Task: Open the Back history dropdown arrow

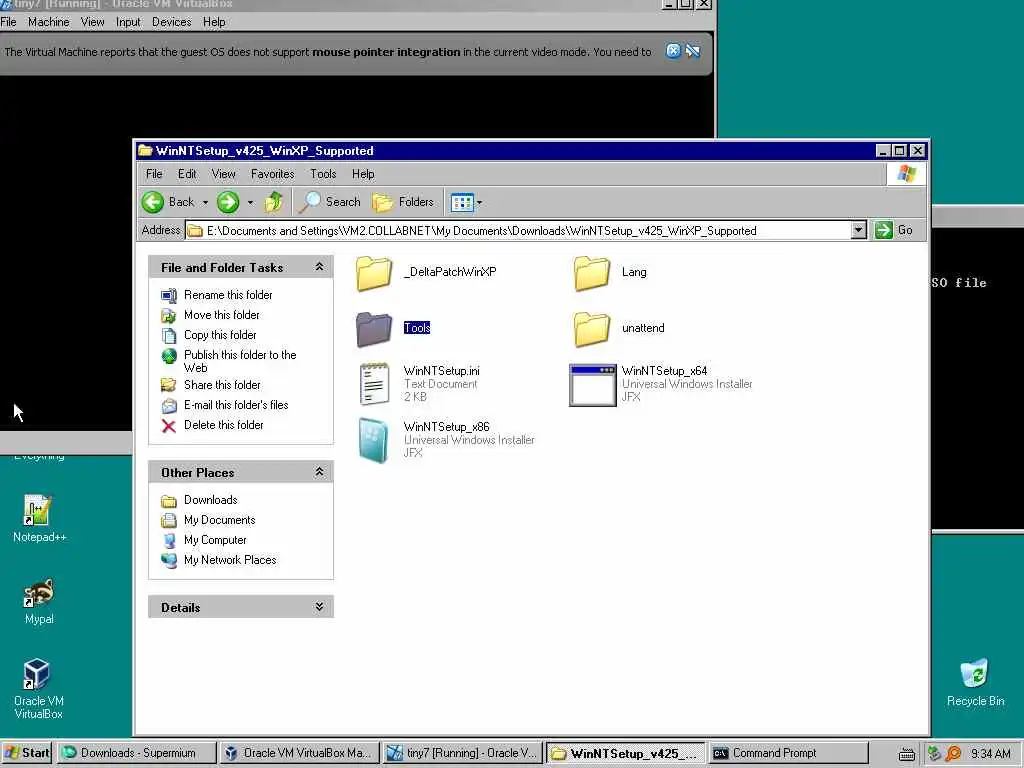Action: click(x=205, y=203)
